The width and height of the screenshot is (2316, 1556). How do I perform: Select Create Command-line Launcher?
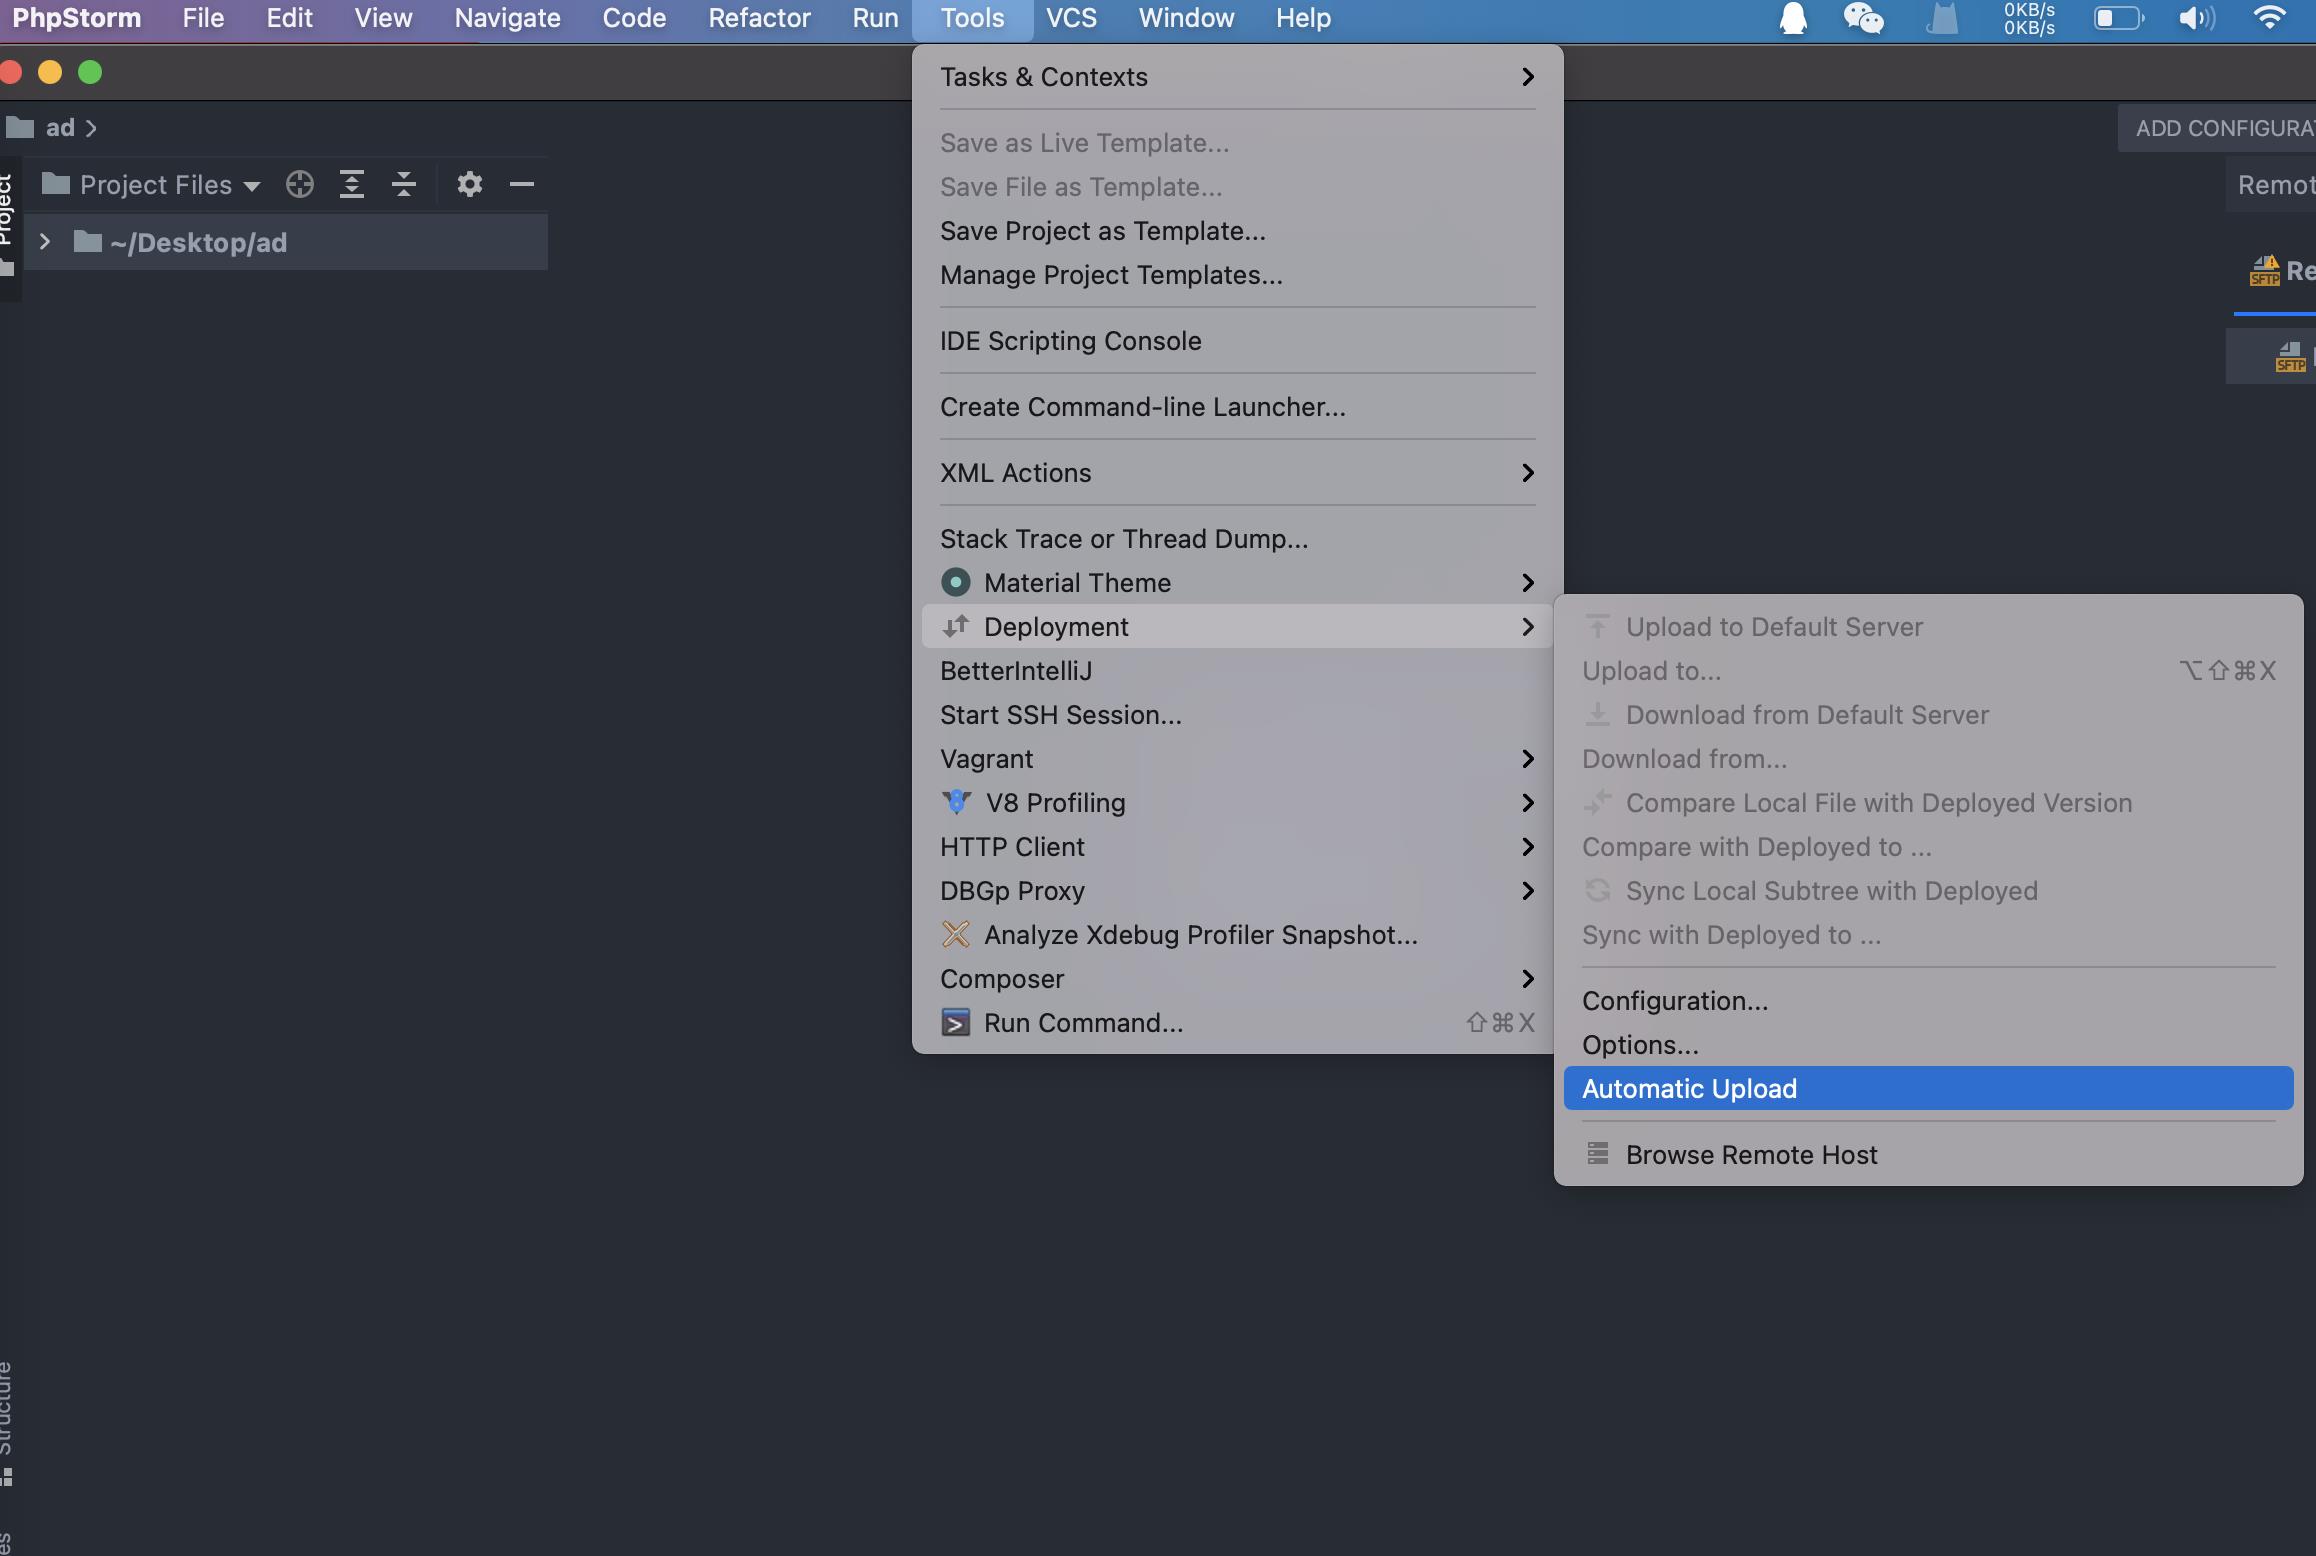point(1238,407)
